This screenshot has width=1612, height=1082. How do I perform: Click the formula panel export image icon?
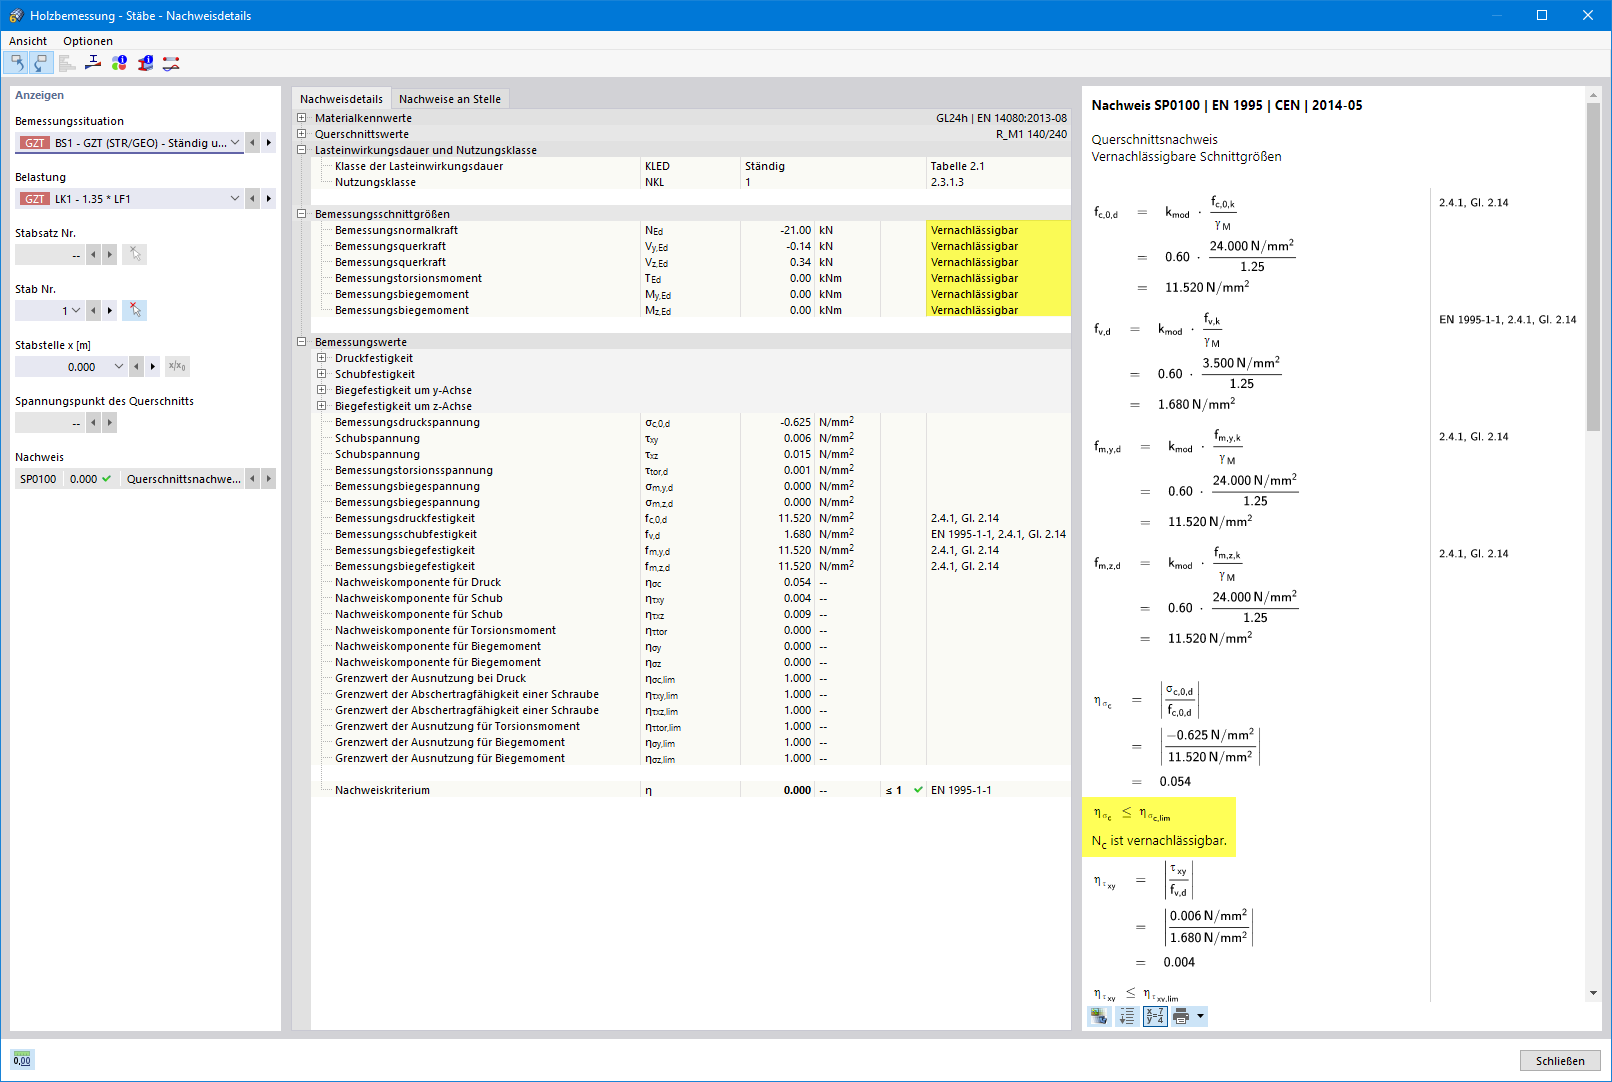point(1099,1016)
